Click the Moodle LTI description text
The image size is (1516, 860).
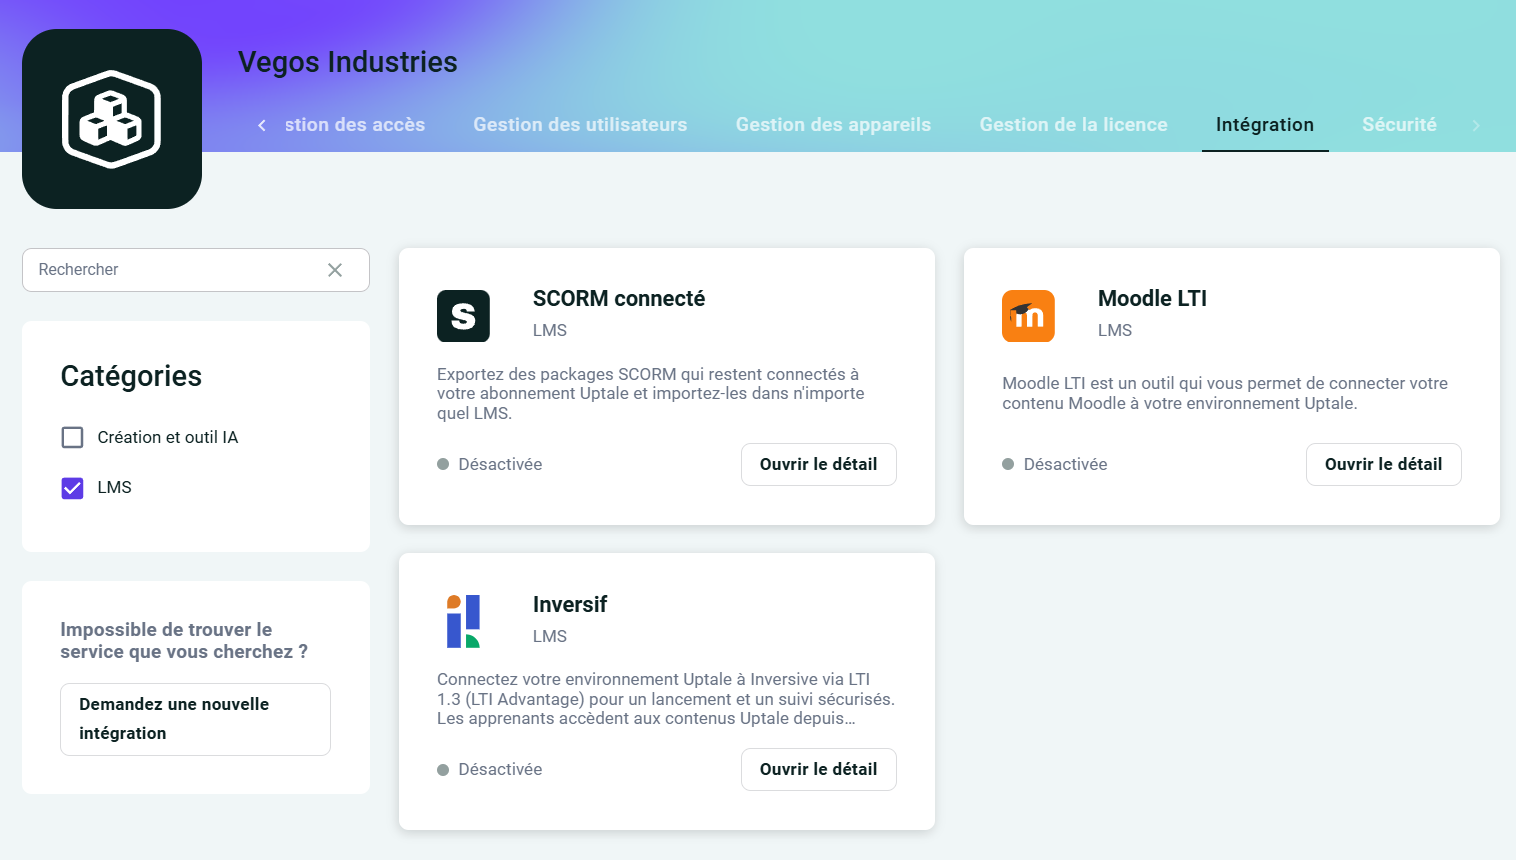tap(1225, 393)
